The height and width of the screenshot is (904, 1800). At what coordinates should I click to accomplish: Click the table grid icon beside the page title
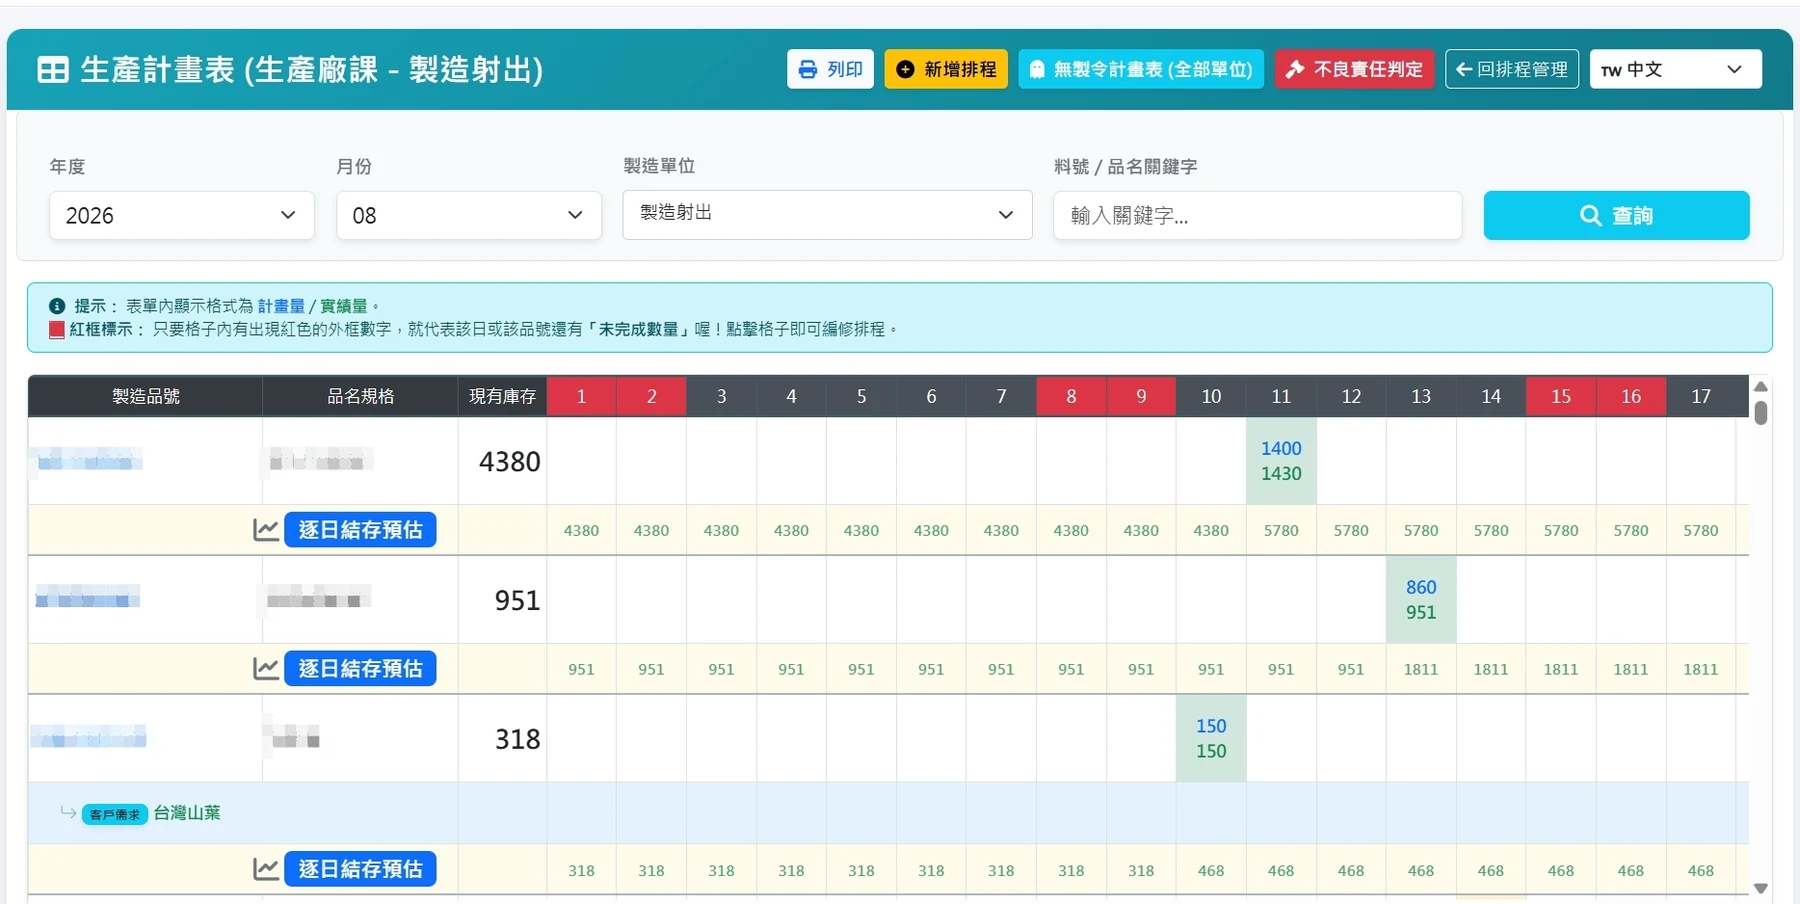pyautogui.click(x=53, y=70)
